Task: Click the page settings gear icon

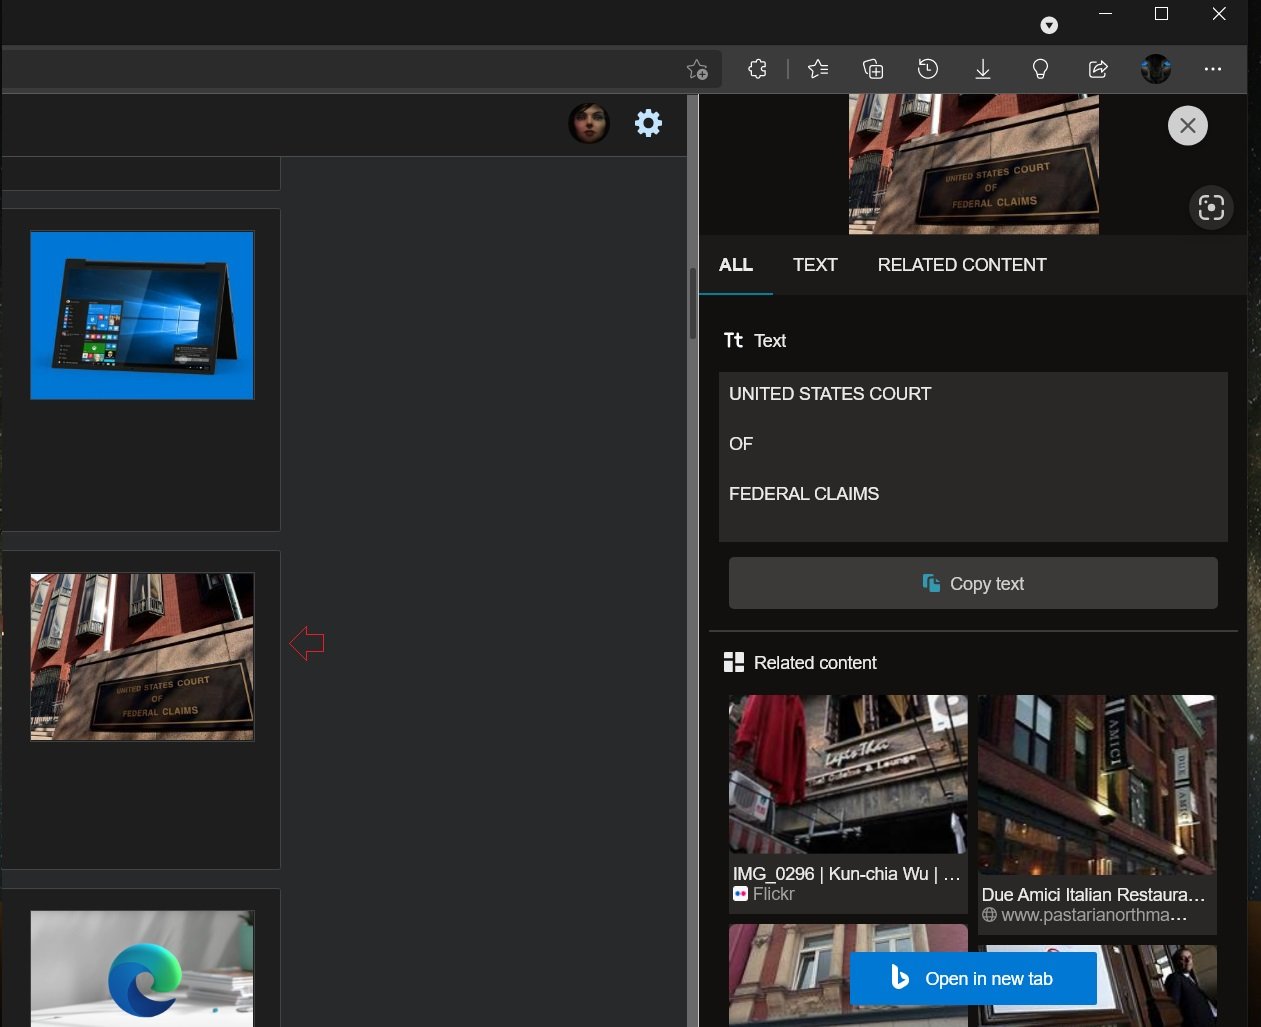Action: point(648,123)
